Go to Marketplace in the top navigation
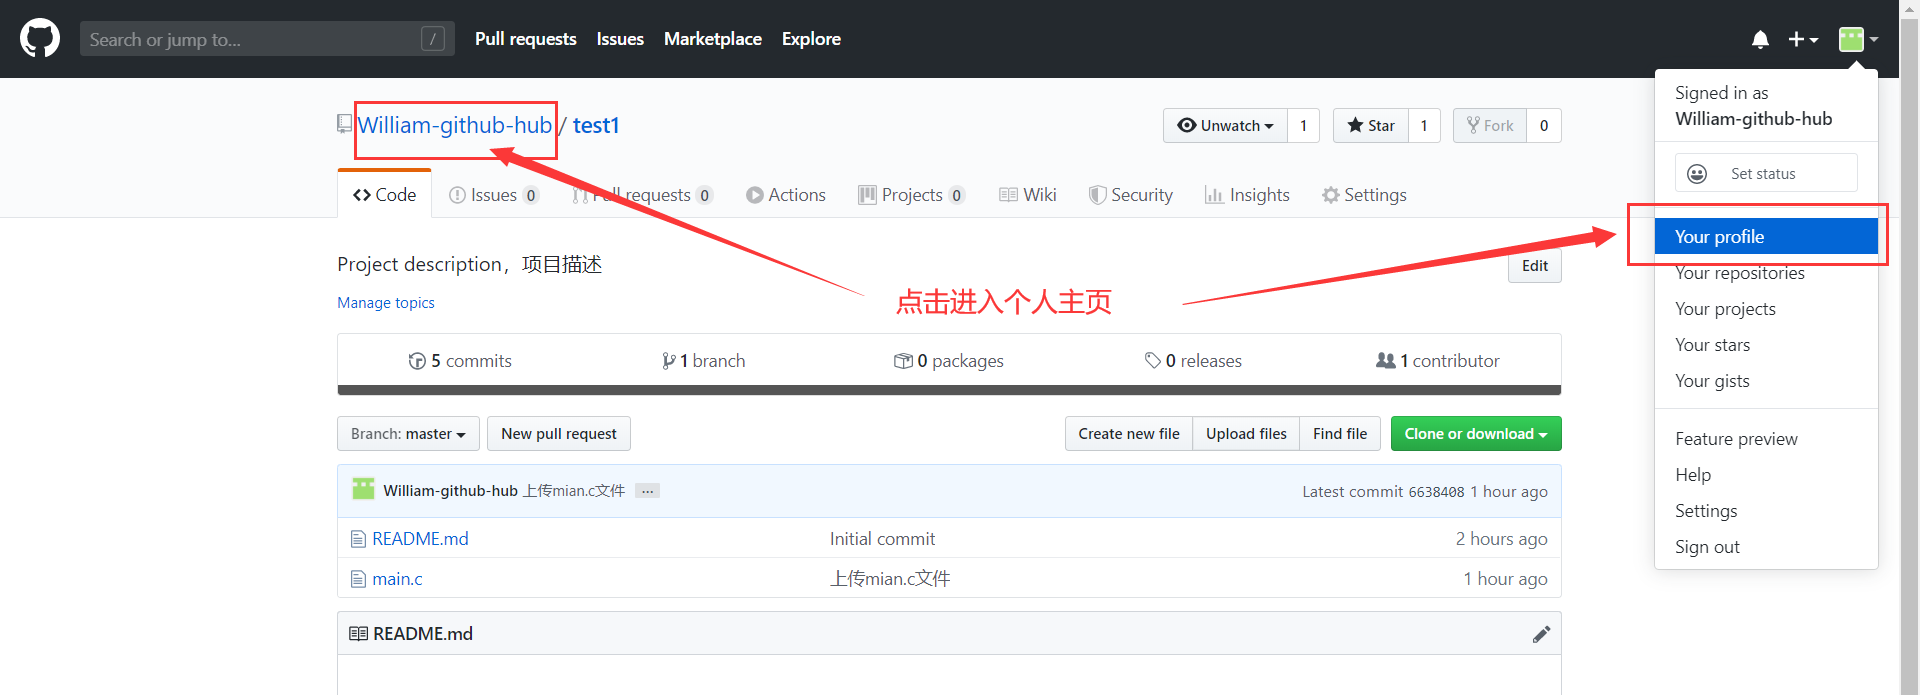1920x695 pixels. (x=713, y=39)
